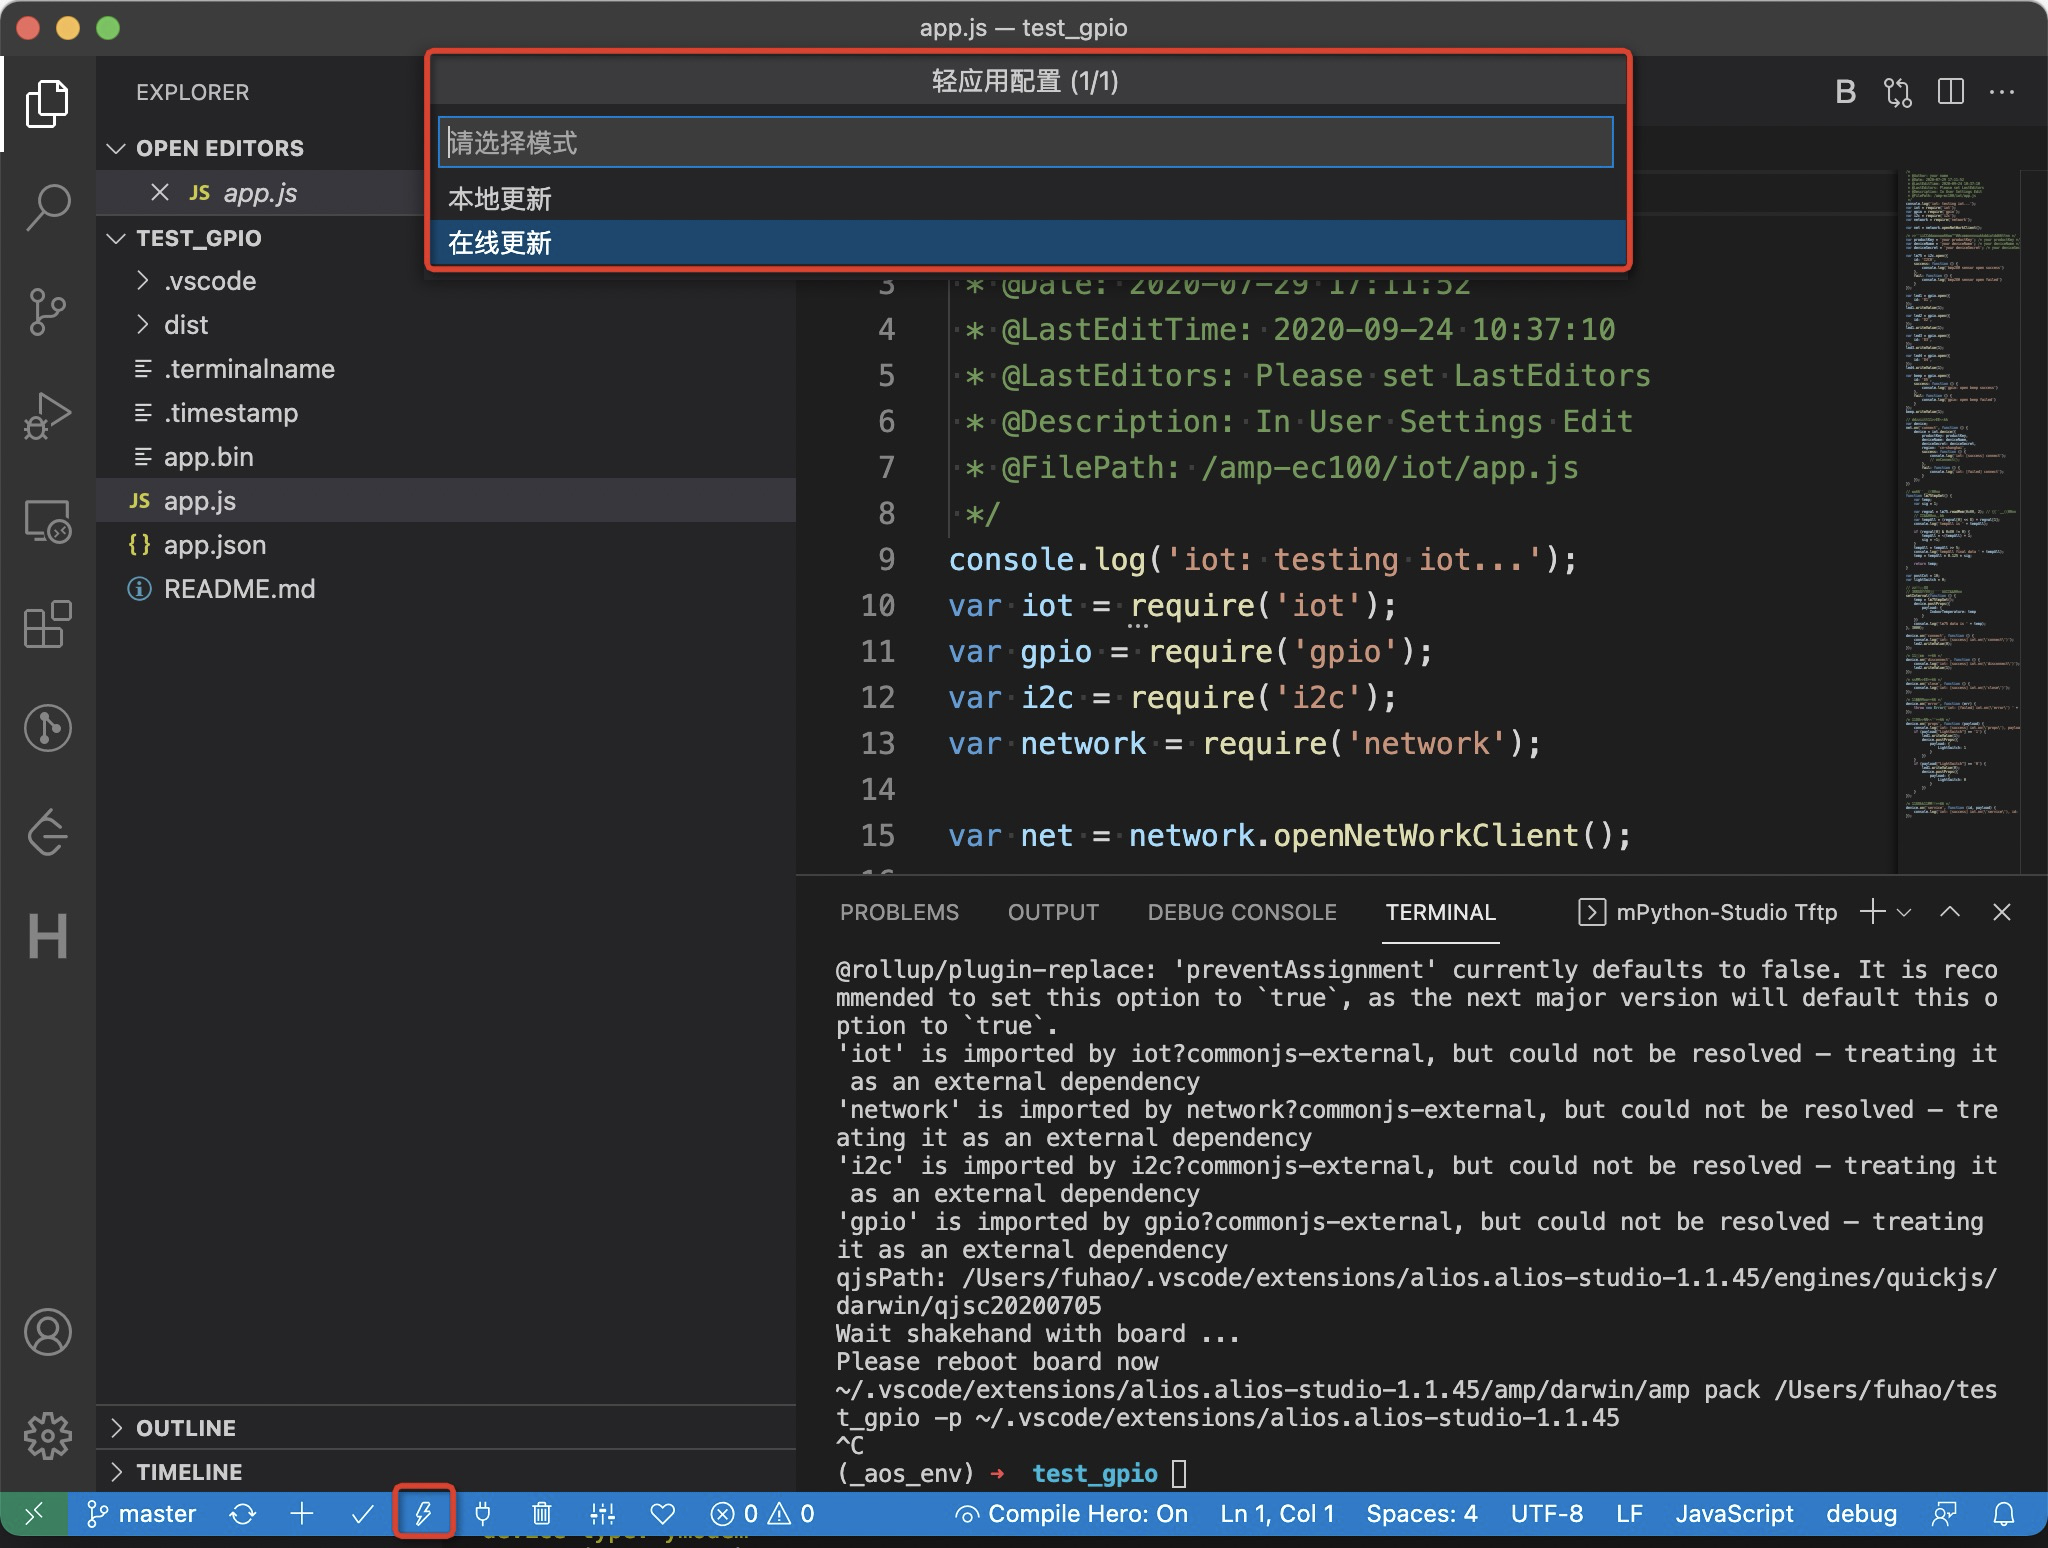Open the Git graph circular icon
Screen dimensions: 2048x1548
[x=47, y=728]
